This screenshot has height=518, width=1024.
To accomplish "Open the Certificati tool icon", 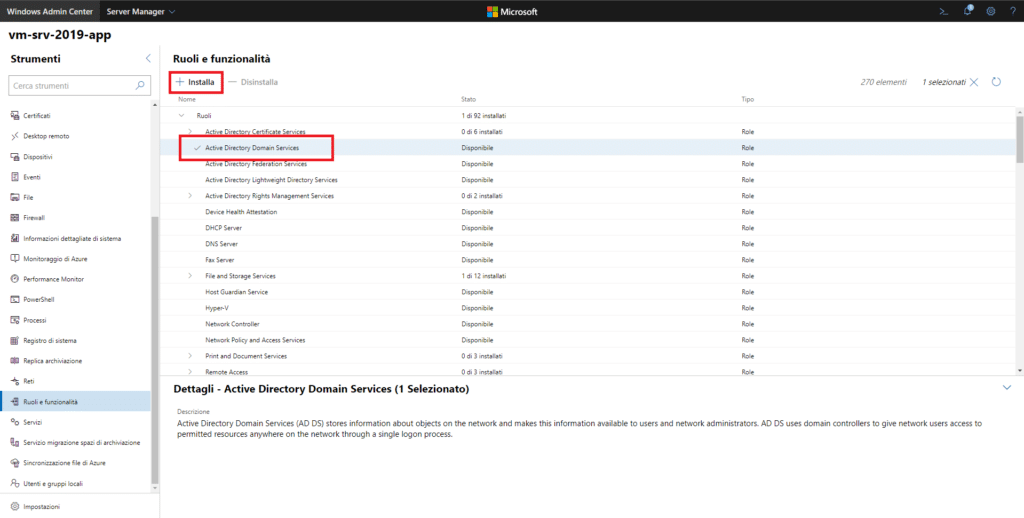I will (15, 116).
